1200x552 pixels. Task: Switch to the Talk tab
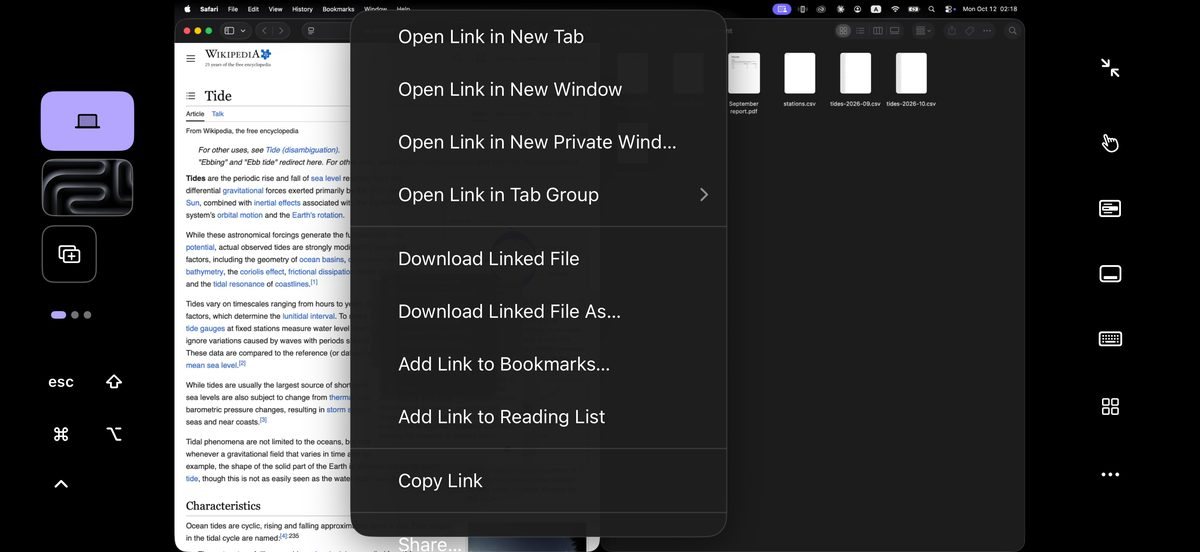tap(218, 114)
